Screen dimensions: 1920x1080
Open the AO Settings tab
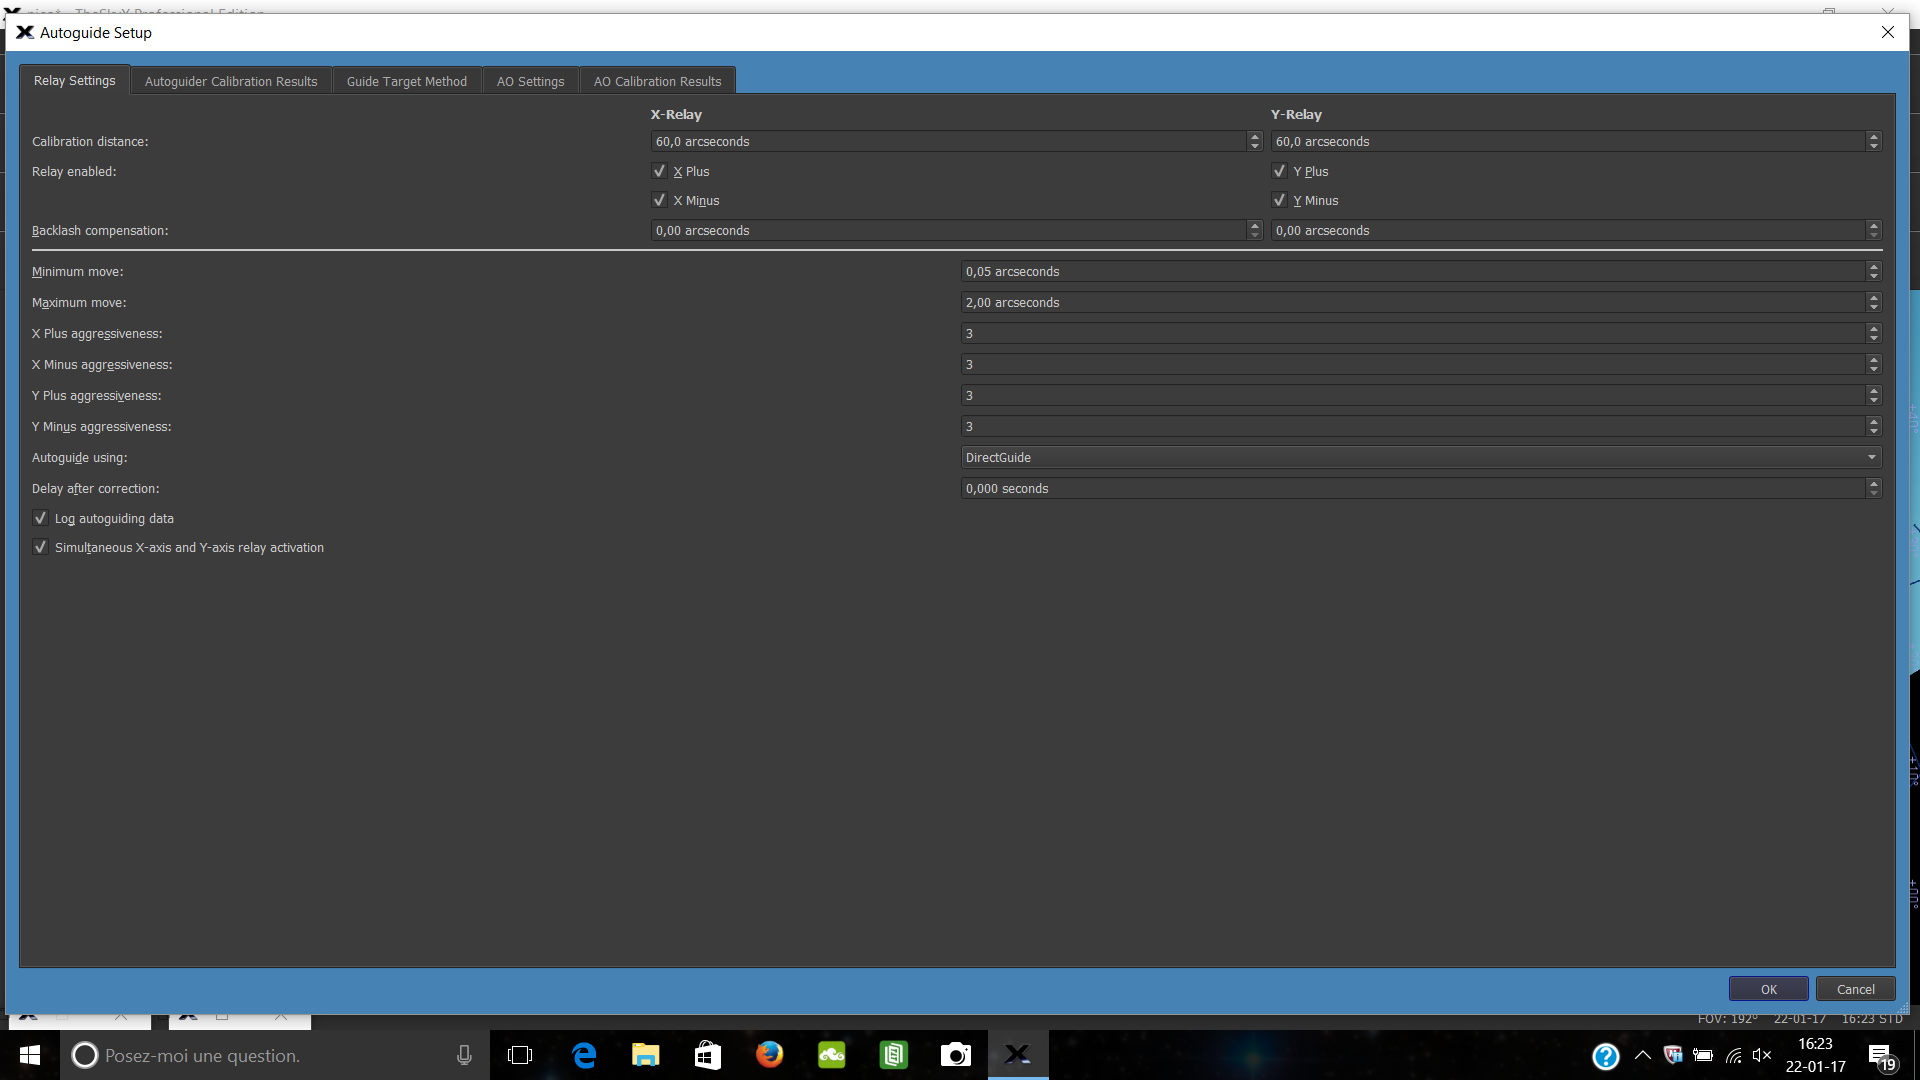pos(530,81)
